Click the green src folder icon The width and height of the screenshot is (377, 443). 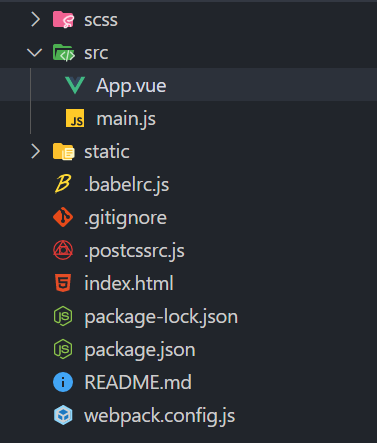[63, 53]
